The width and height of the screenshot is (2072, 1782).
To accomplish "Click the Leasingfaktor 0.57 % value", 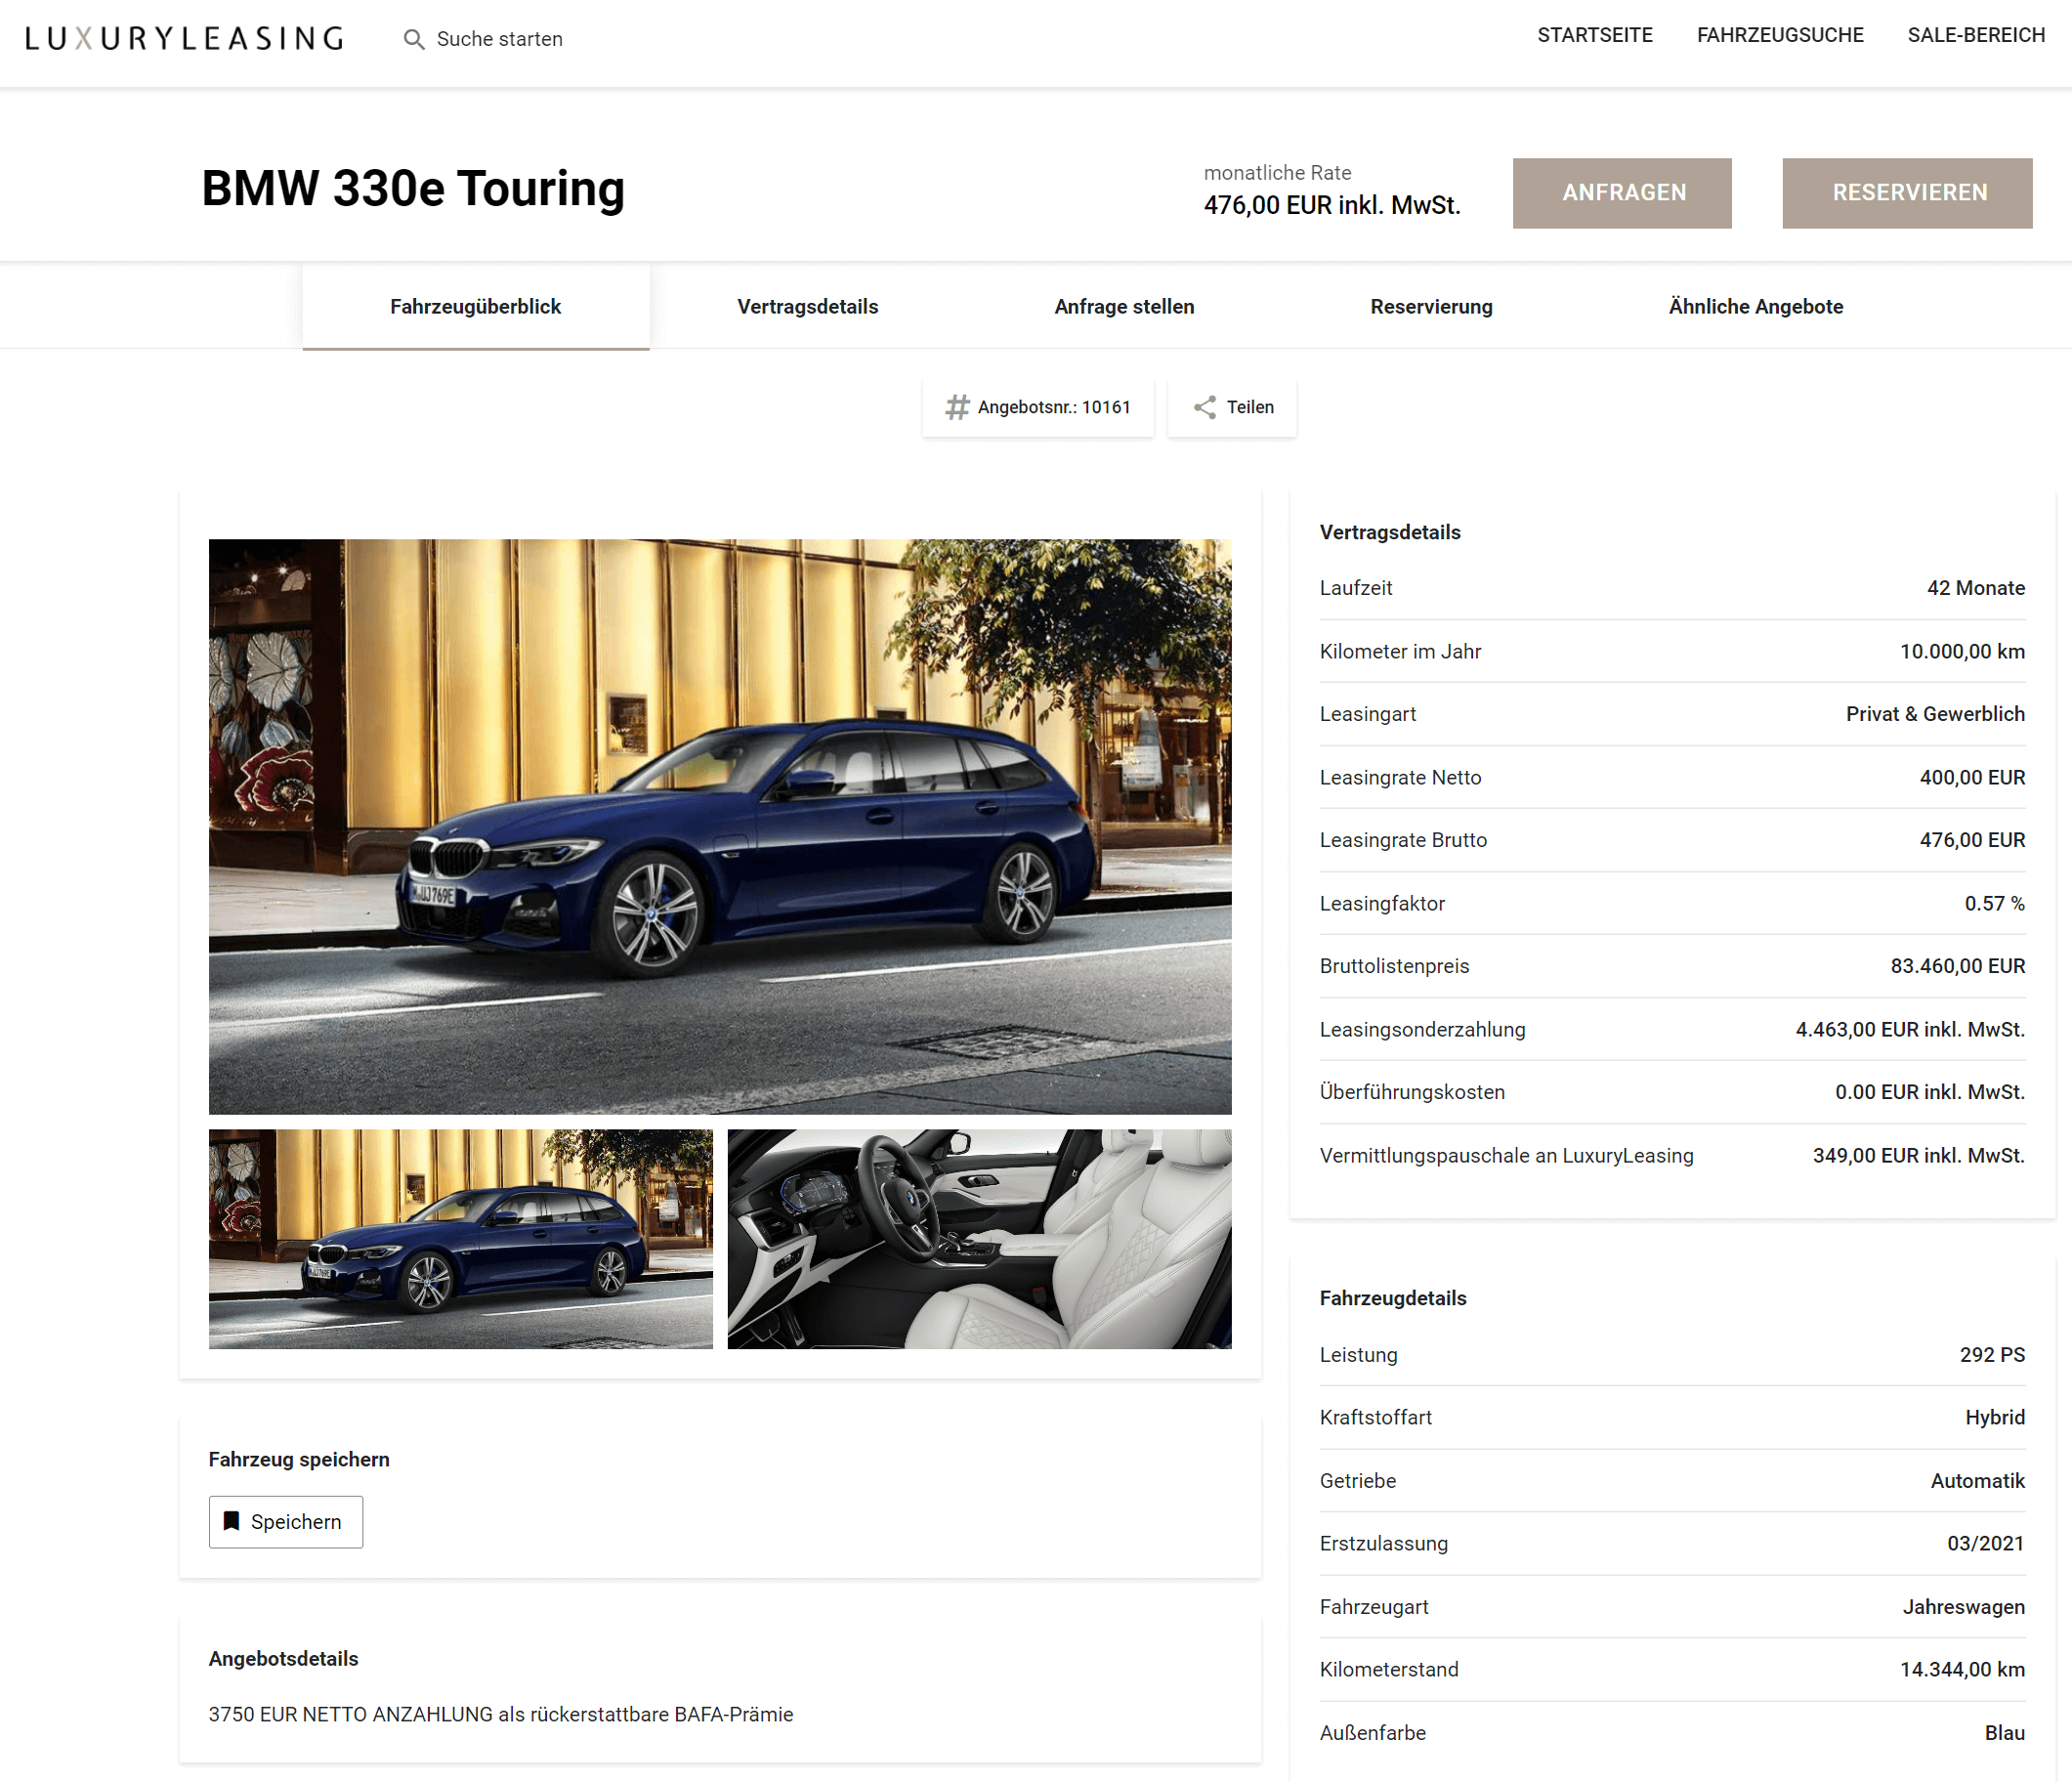I will coord(1993,903).
